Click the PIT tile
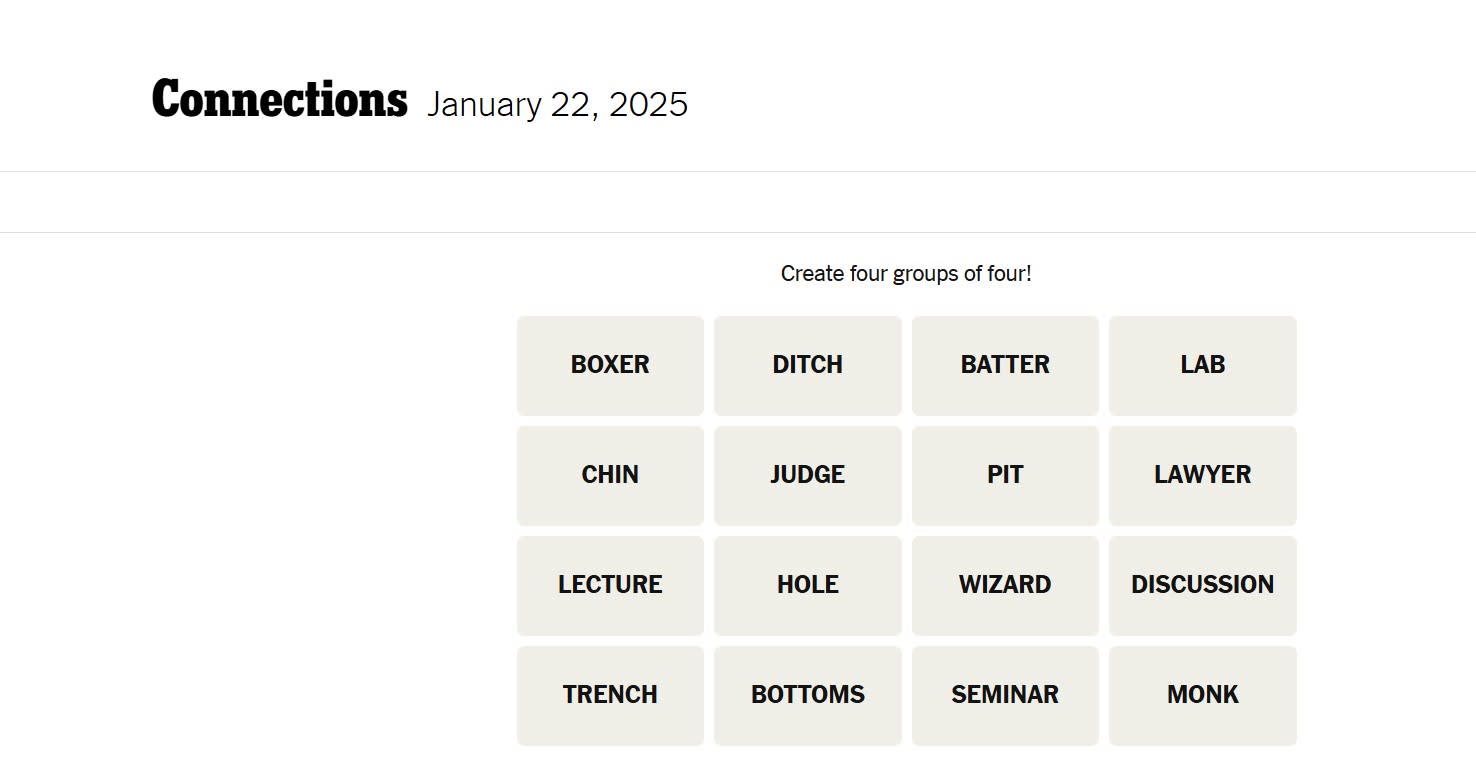Viewport: 1476px width, 772px height. click(x=1005, y=475)
